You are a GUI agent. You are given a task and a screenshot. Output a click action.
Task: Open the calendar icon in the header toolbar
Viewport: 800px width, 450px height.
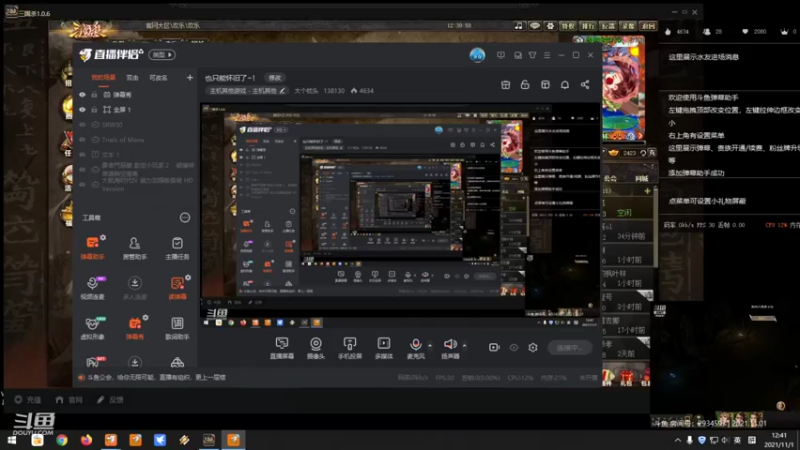[505, 85]
